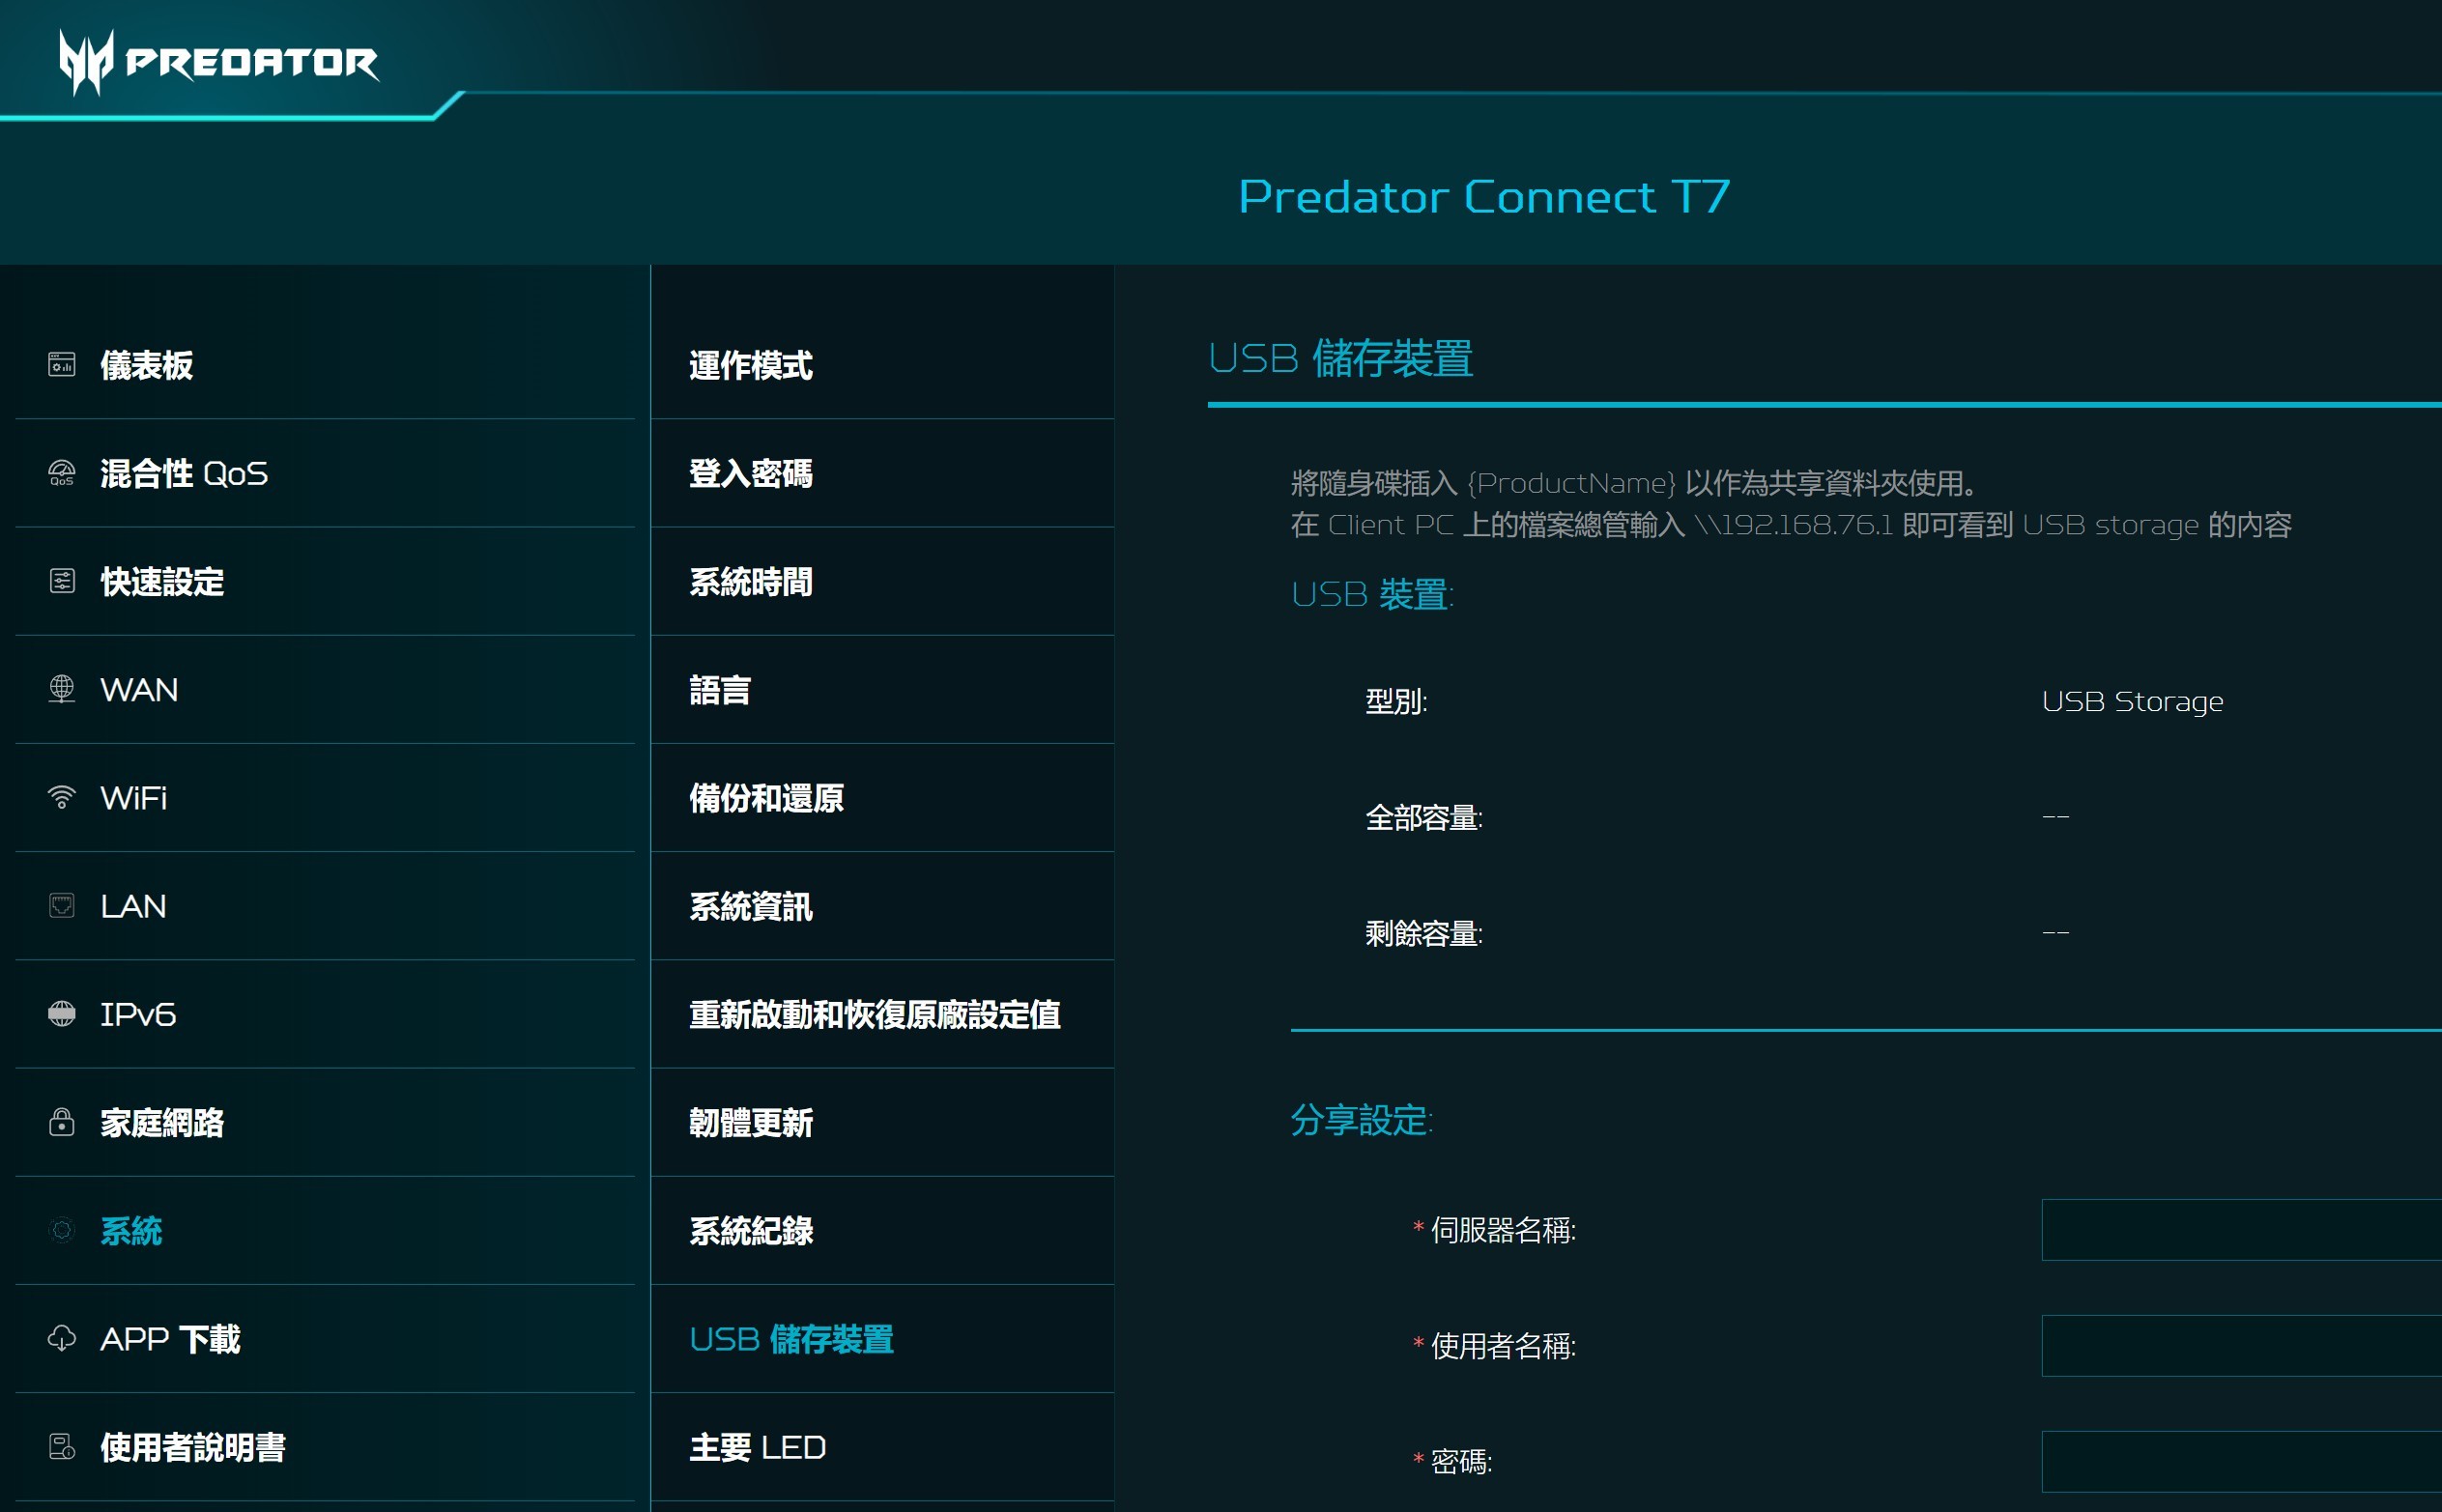
Task: Open 重新啟動和恢復原廠設定值 submenu item
Action: (x=883, y=1014)
